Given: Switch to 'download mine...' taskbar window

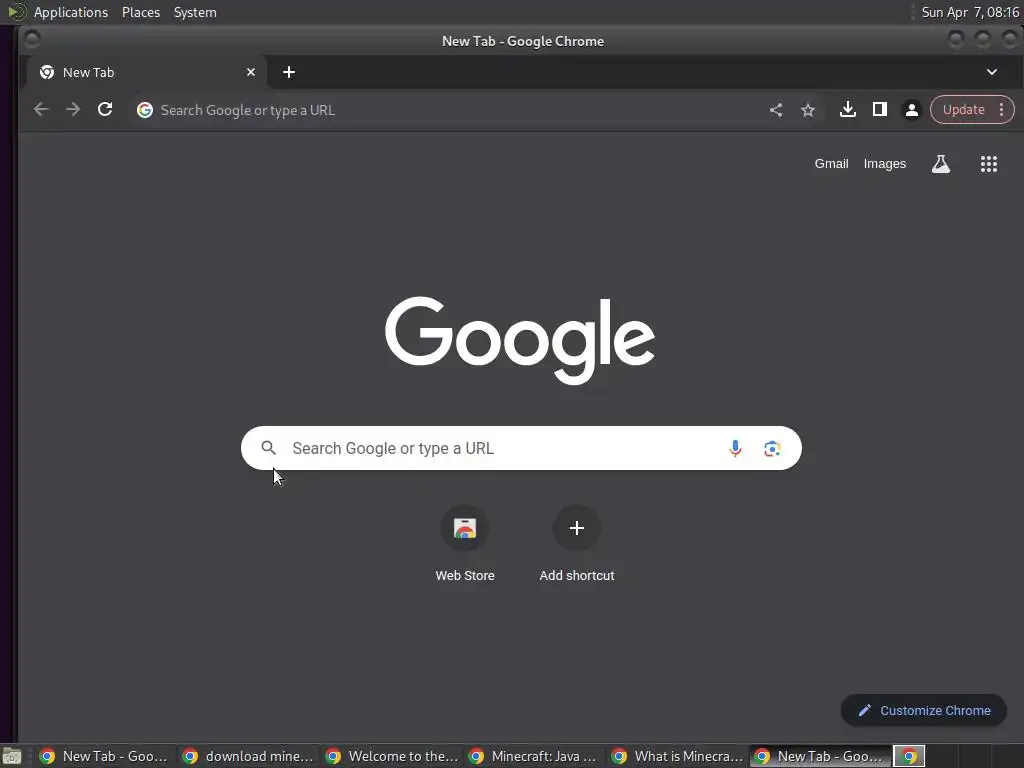Looking at the screenshot, I should (248, 756).
